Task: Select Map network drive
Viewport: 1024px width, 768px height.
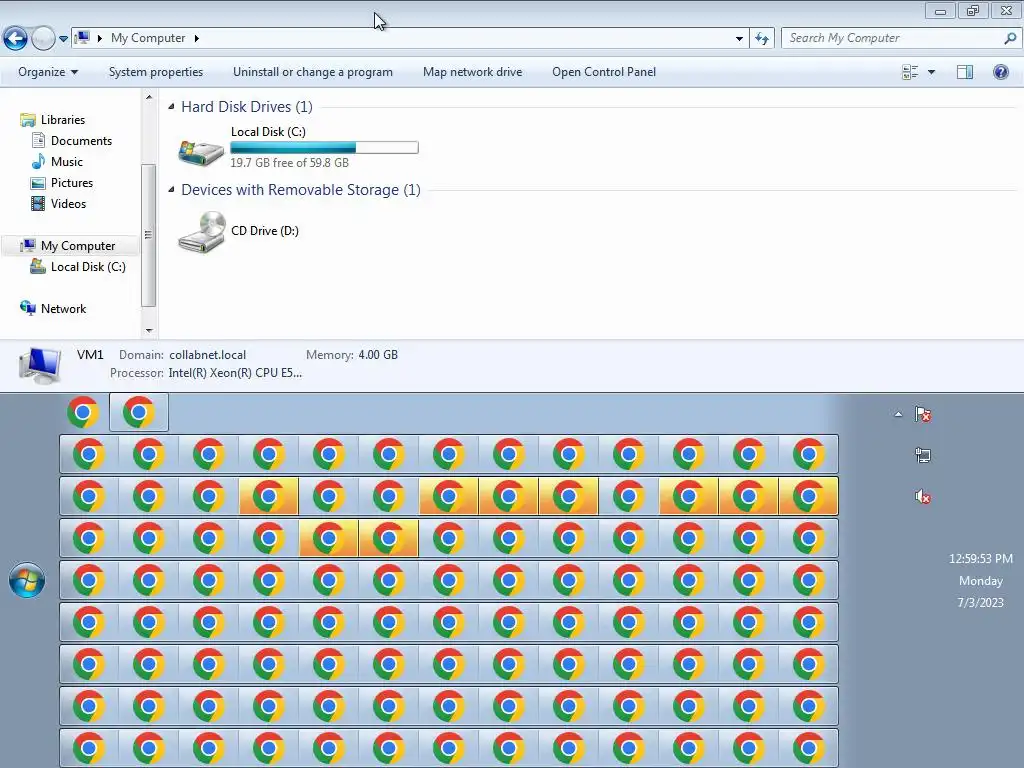Action: click(472, 72)
